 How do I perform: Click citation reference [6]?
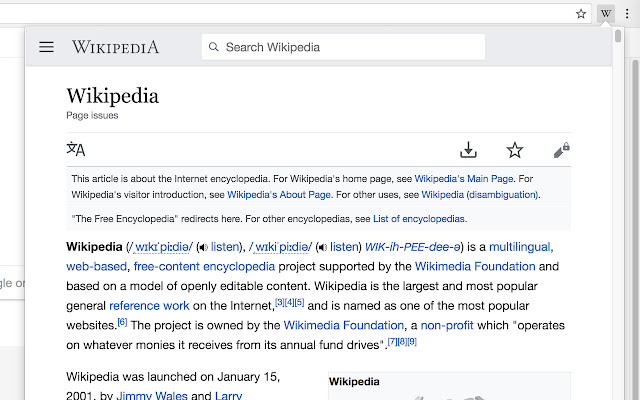coord(122,322)
